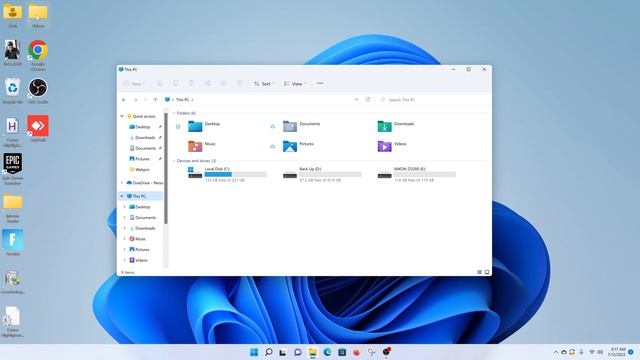Image resolution: width=640 pixels, height=360 pixels.
Task: Click the Search This PC field
Action: 433,100
